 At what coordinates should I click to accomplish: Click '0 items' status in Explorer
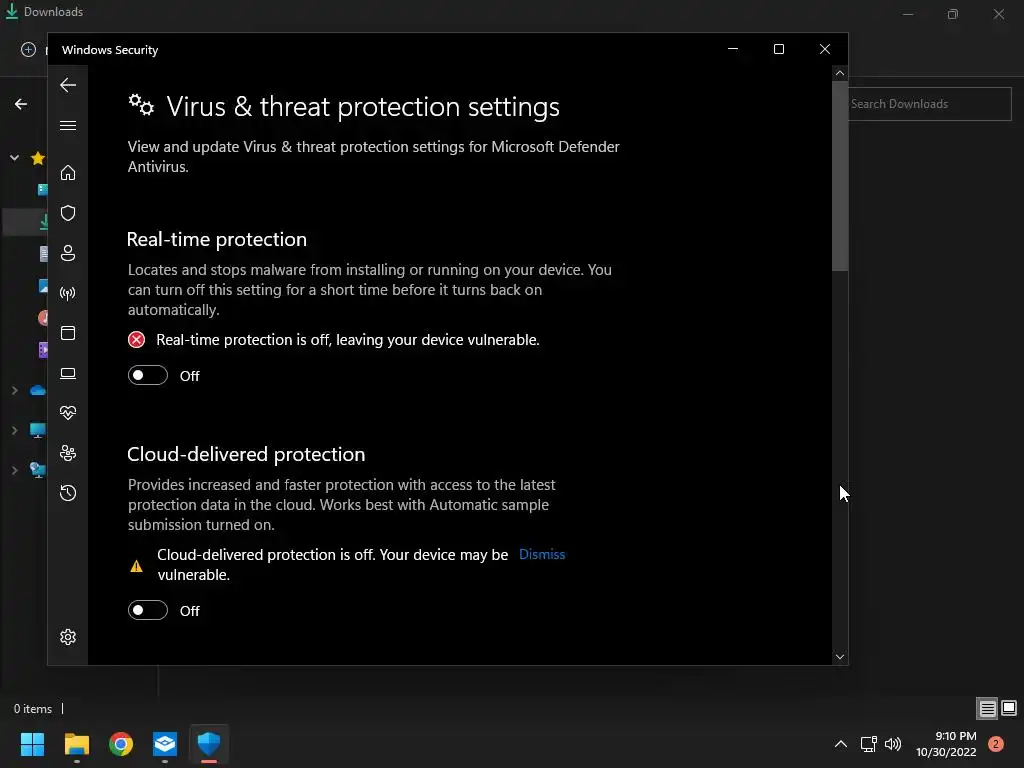click(x=33, y=709)
